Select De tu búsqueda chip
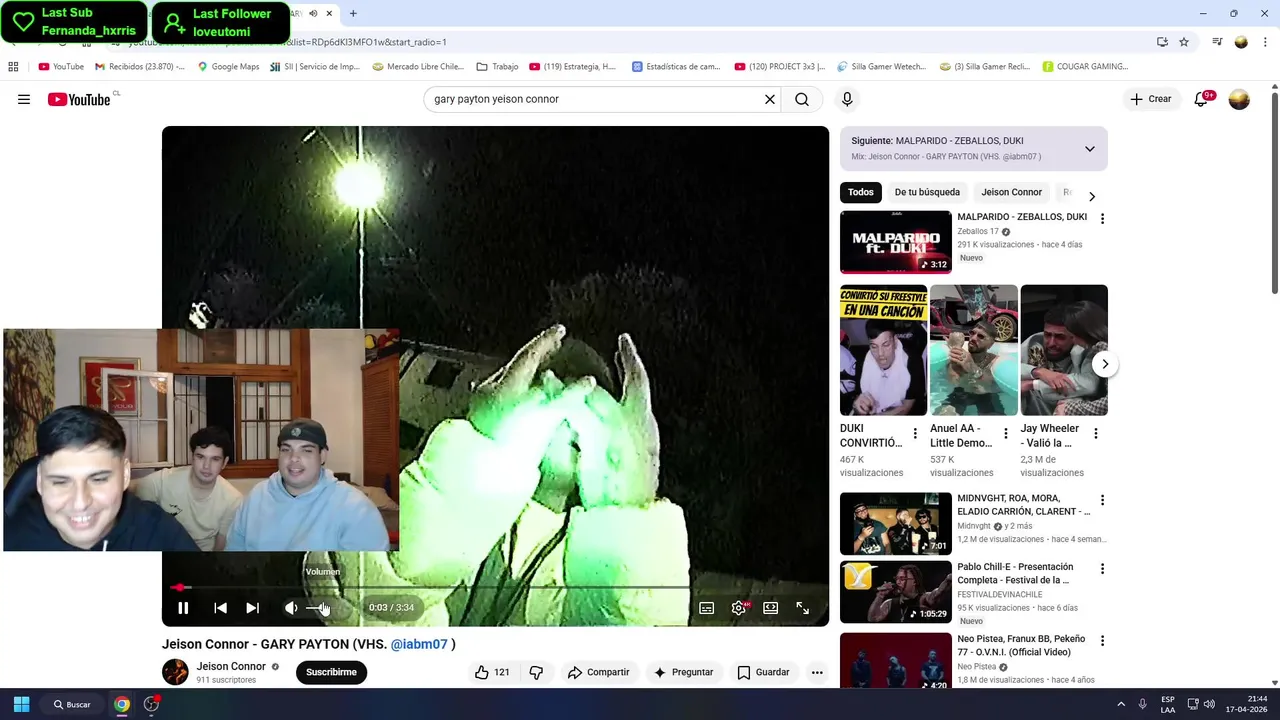 [927, 192]
